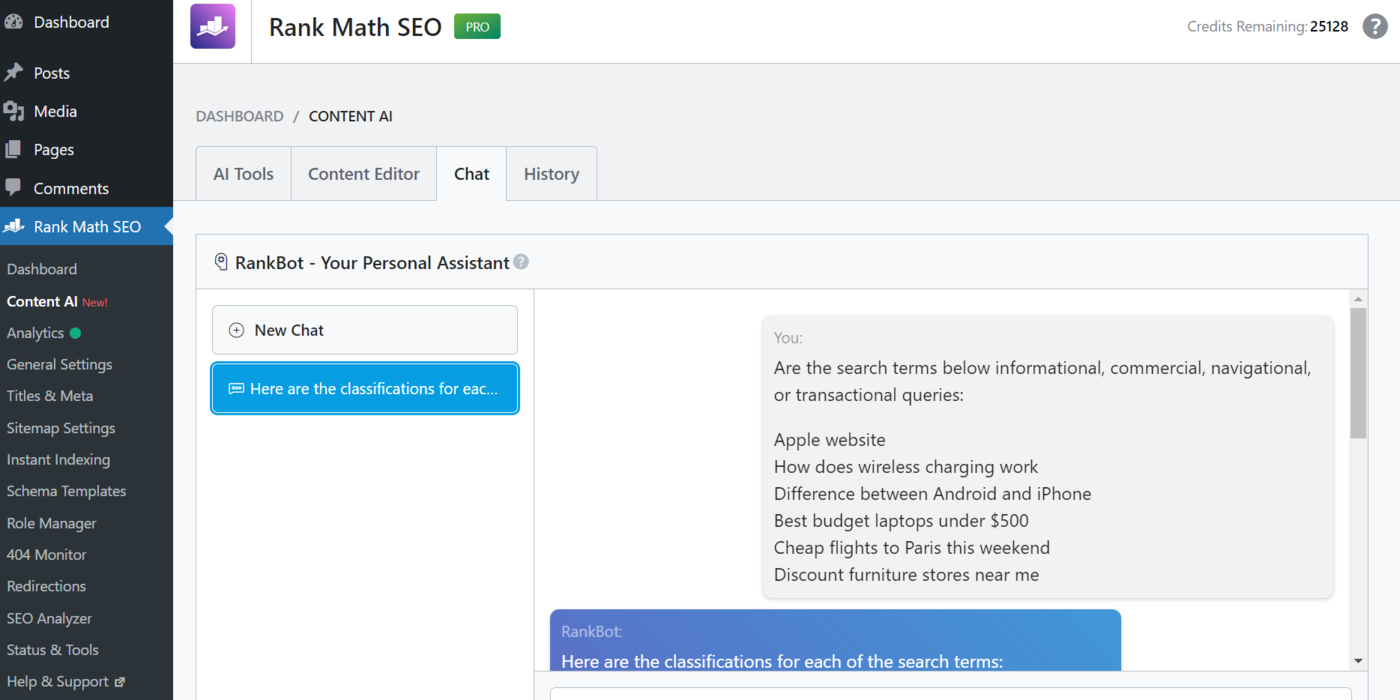Viewport: 1400px width, 700px height.
Task: Select the Posts pushpin icon in the sidebar
Action: [x=14, y=72]
